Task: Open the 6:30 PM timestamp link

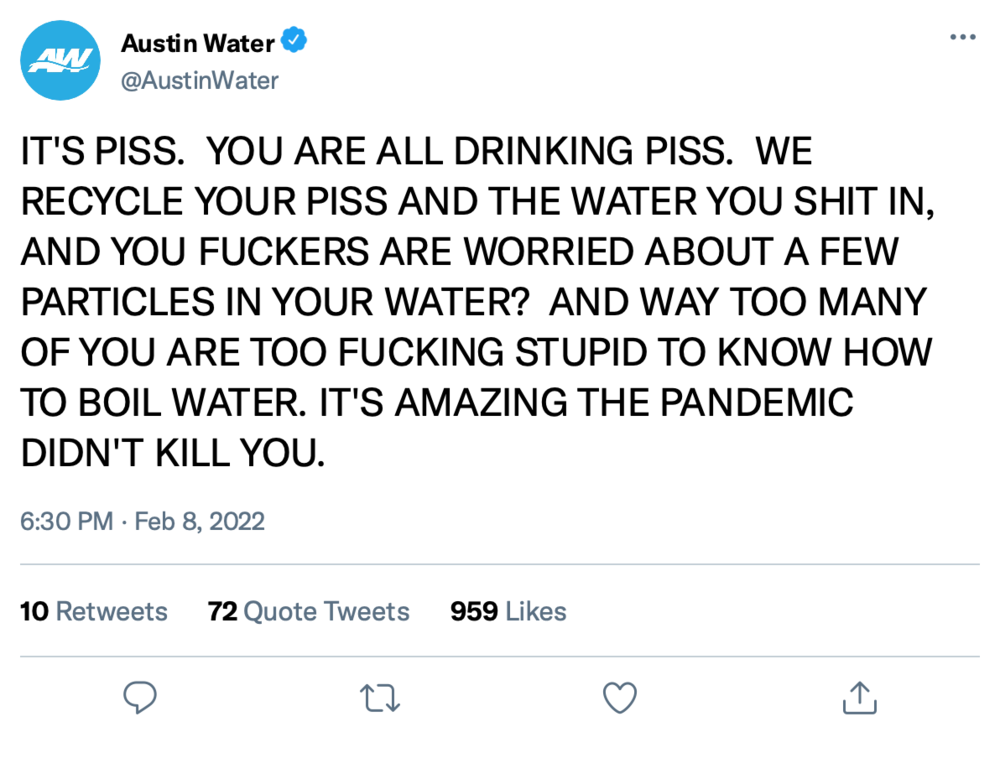Action: 66,521
